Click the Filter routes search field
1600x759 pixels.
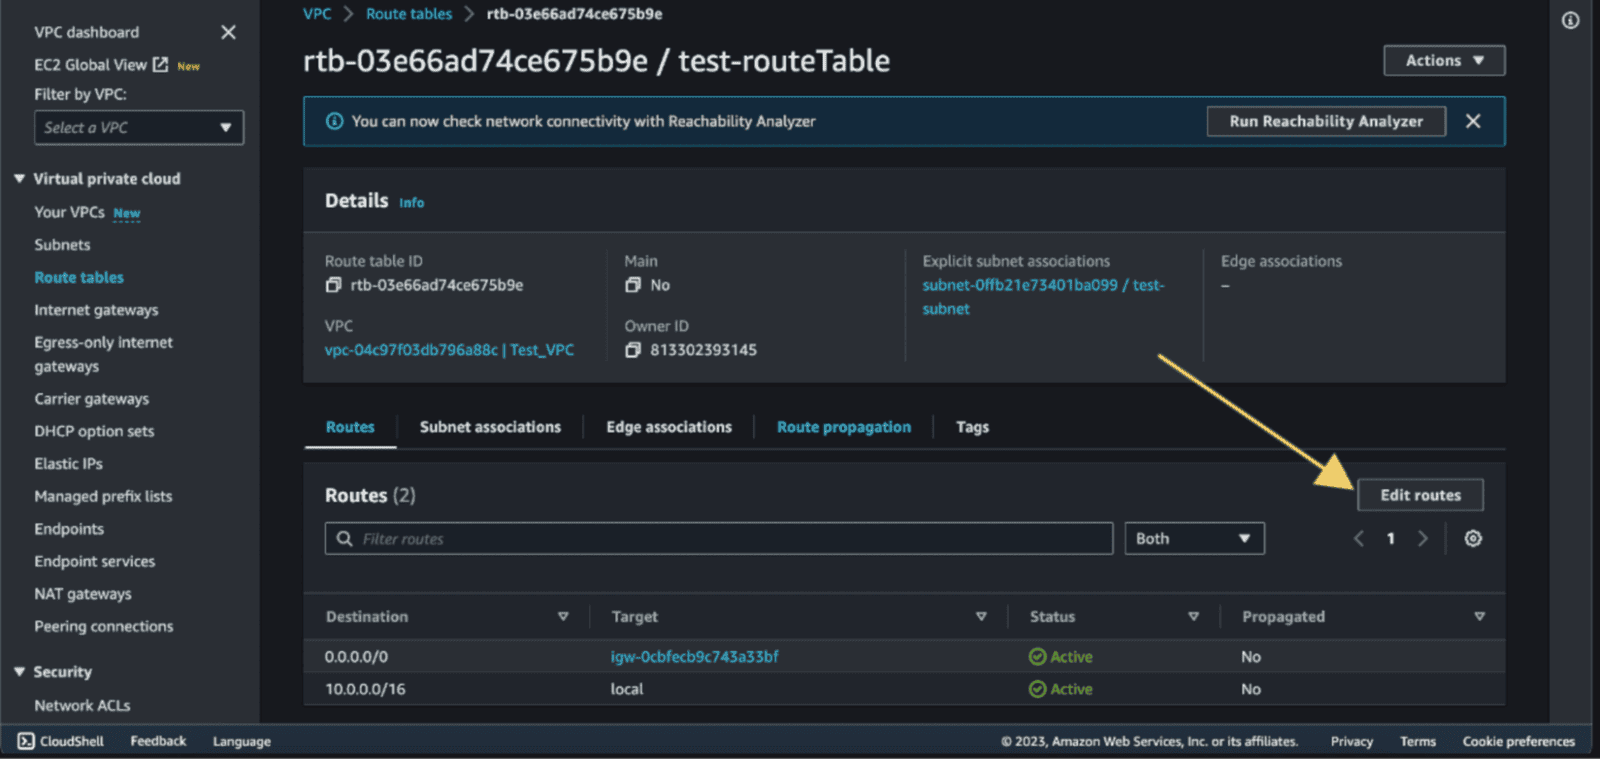[718, 539]
